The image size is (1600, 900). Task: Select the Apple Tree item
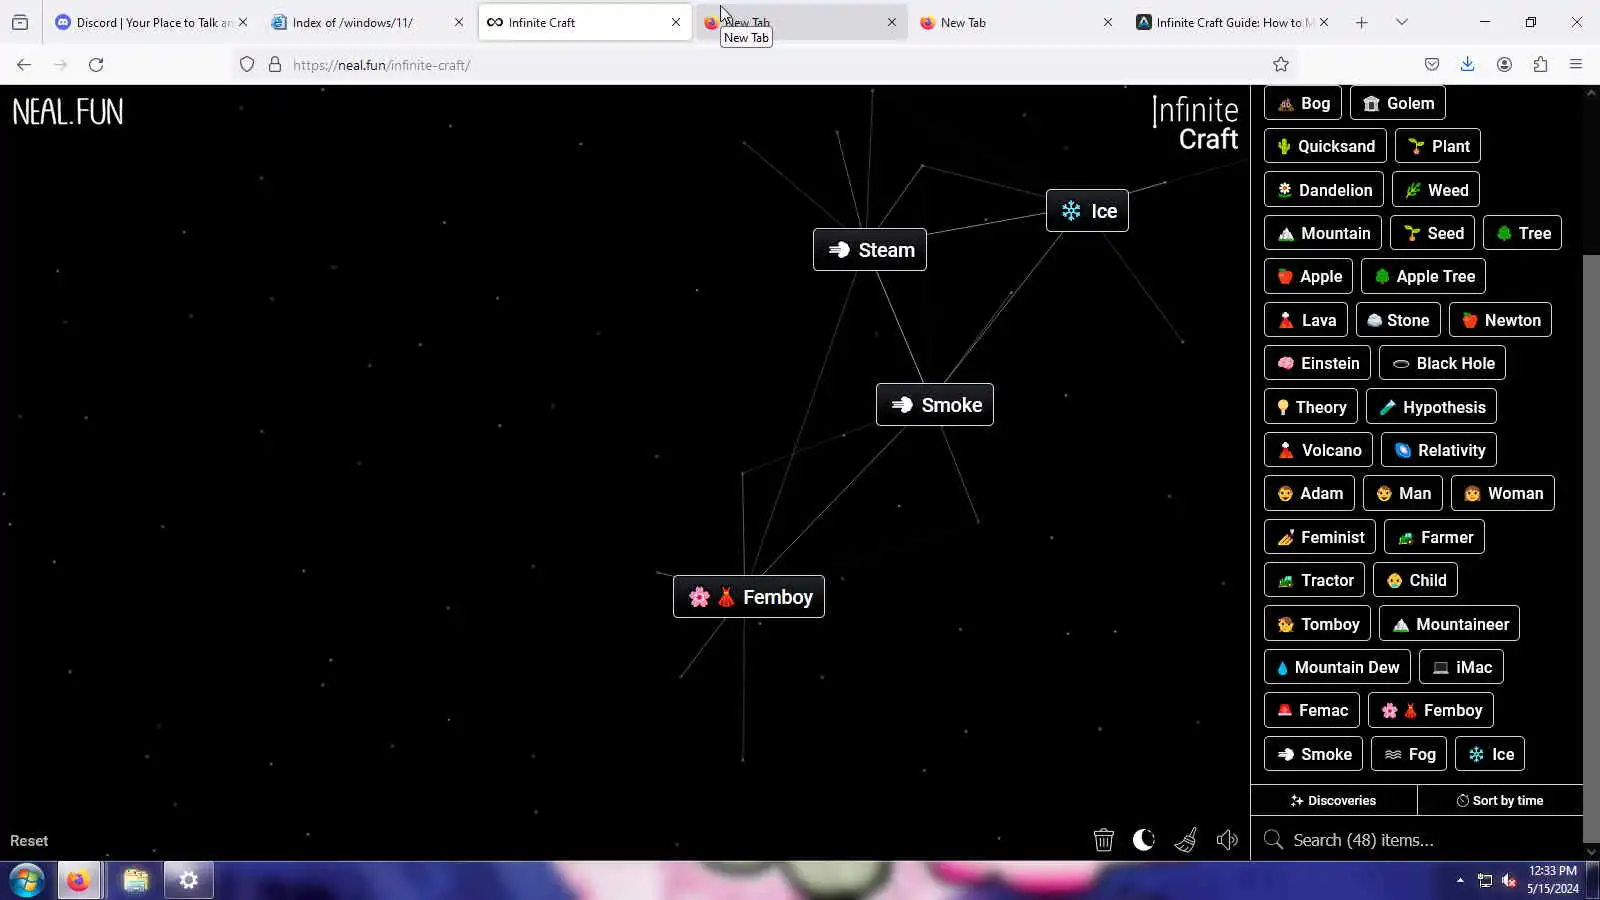click(x=1424, y=276)
